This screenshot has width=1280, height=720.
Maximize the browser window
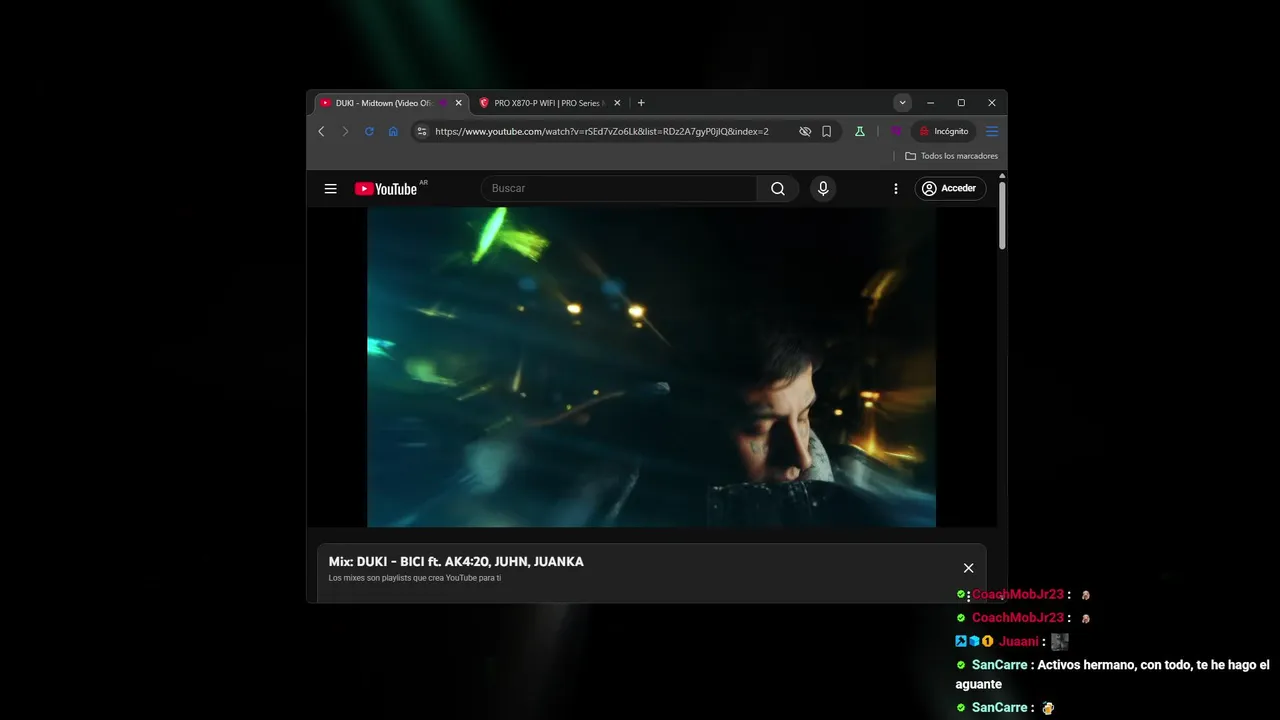[x=961, y=103]
